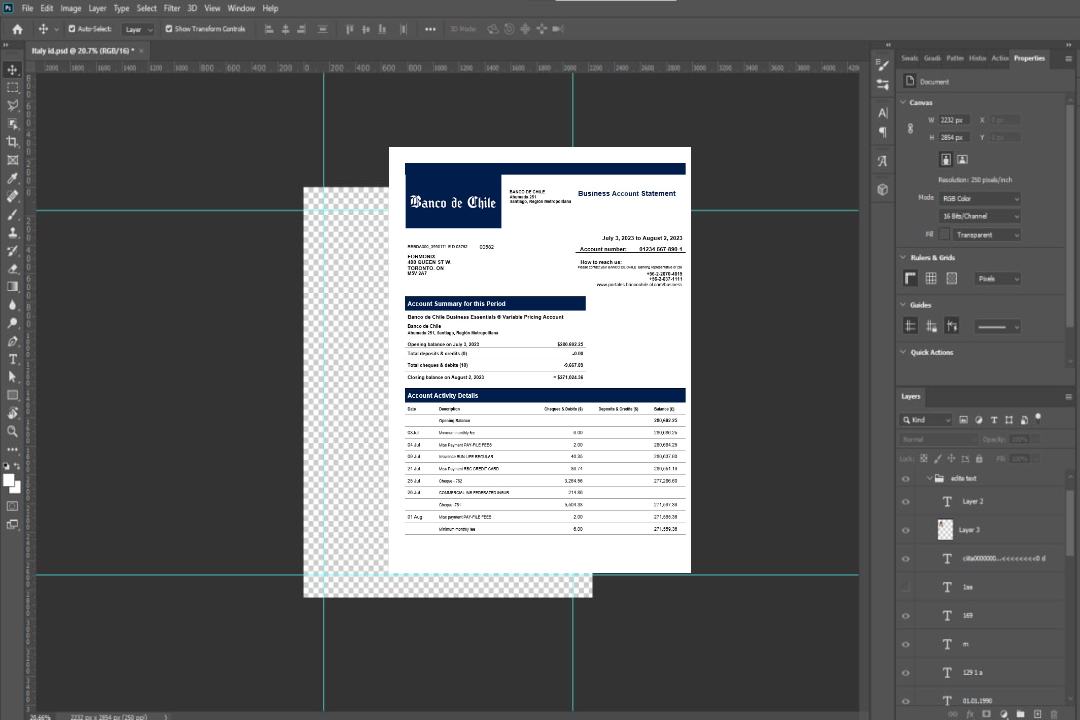Click the delete layer trash icon
This screenshot has width=1080, height=720.
click(1055, 714)
